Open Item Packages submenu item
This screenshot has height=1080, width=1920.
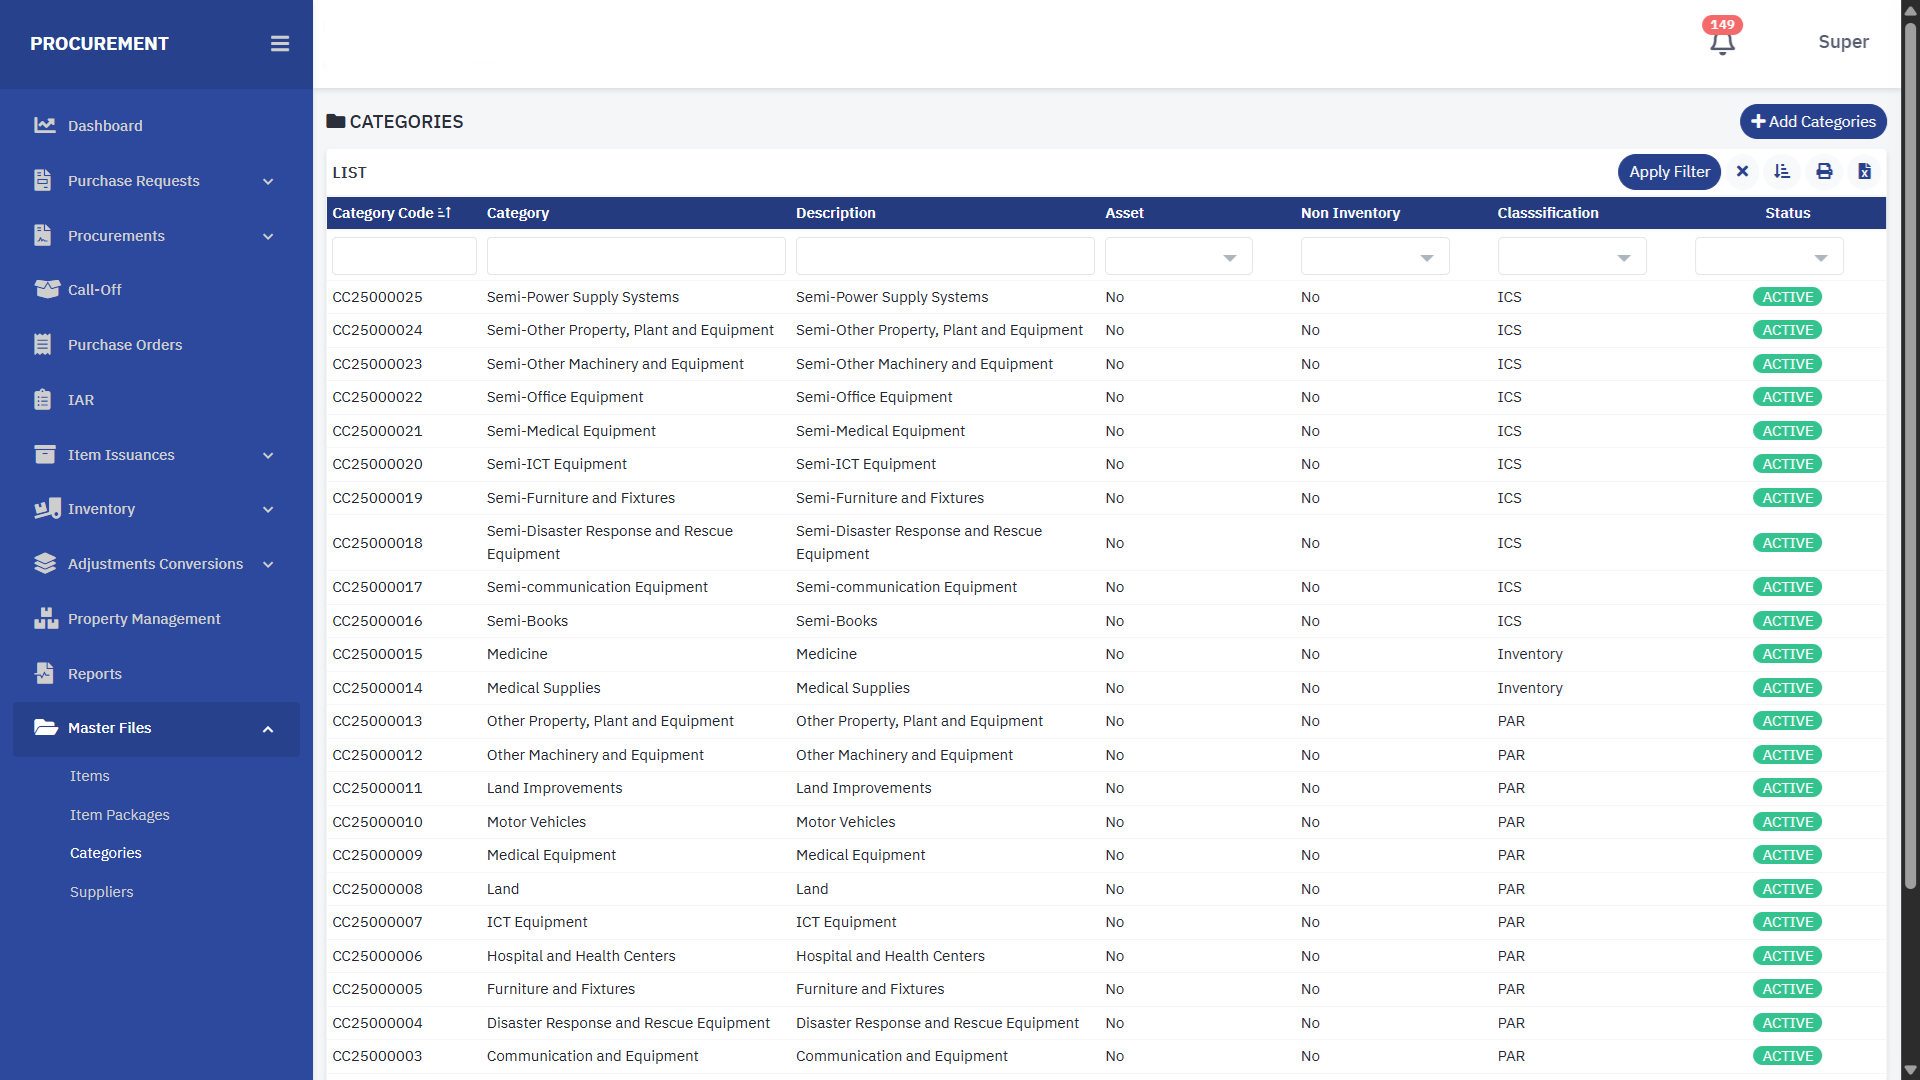click(x=119, y=815)
